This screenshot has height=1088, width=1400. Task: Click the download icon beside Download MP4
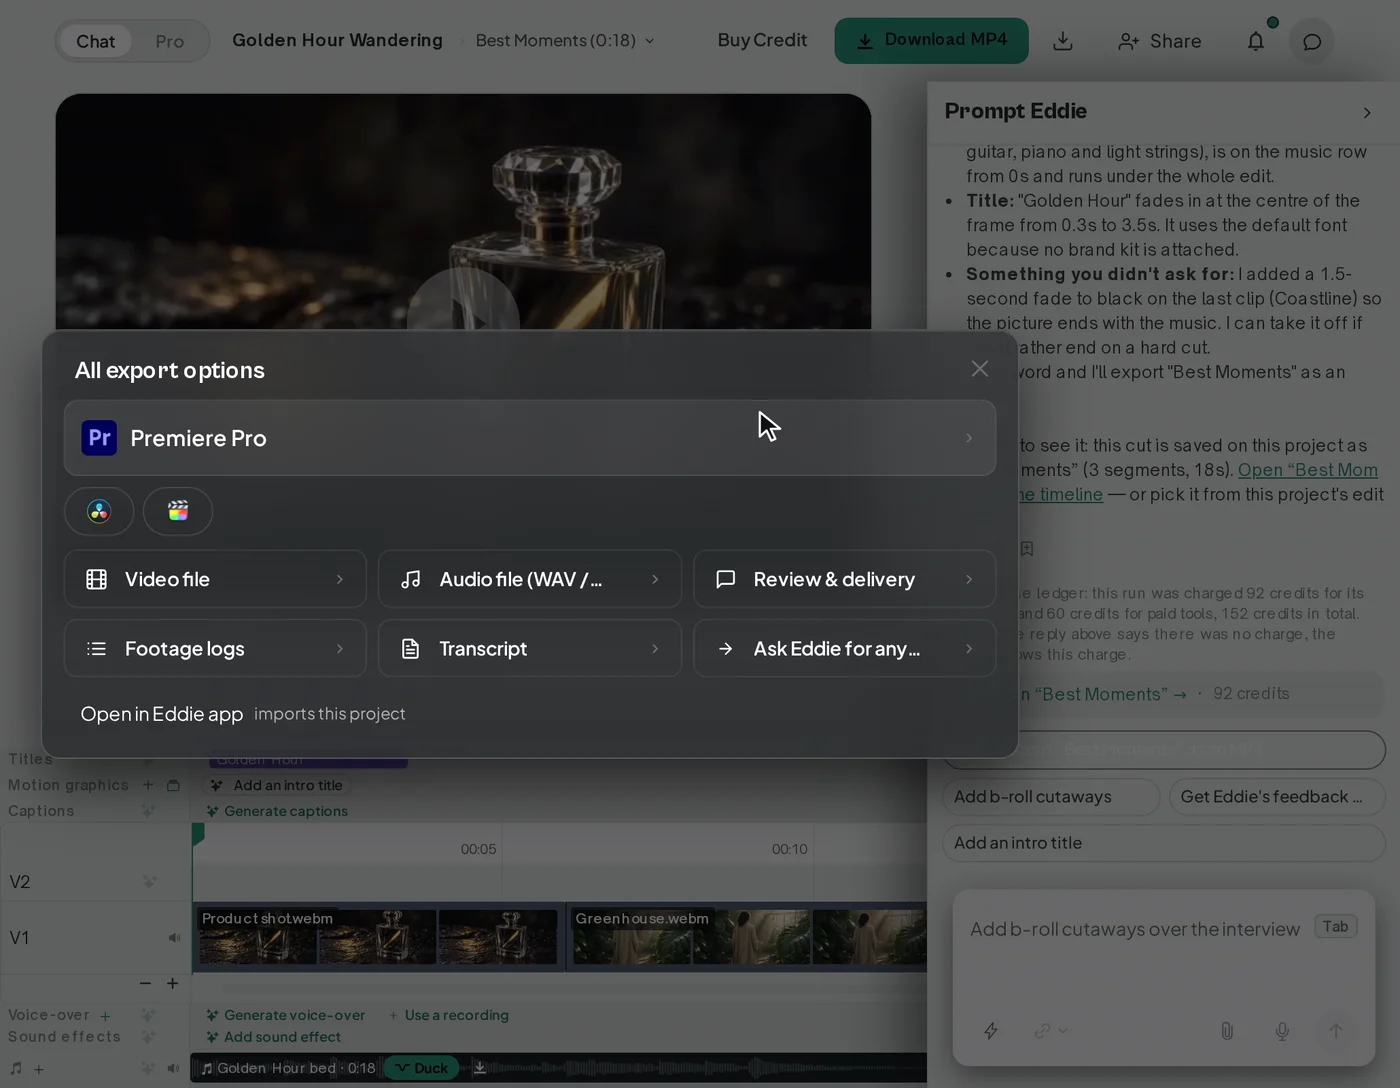pos(1063,41)
